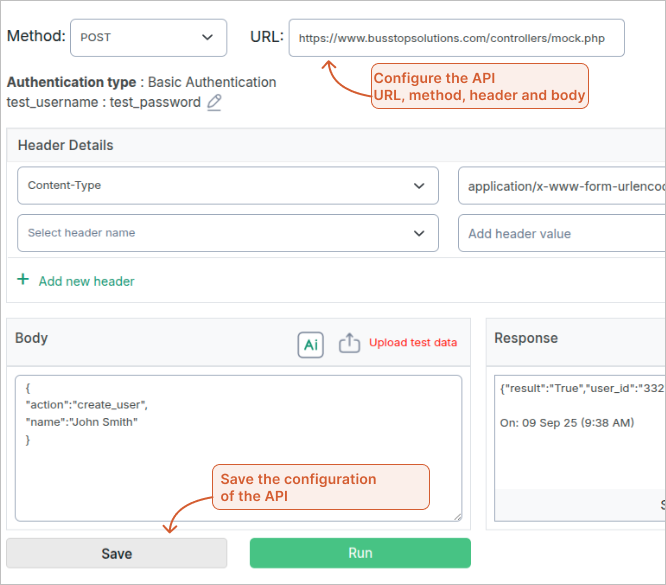Click the URL input field
The width and height of the screenshot is (666, 585).
pyautogui.click(x=456, y=38)
